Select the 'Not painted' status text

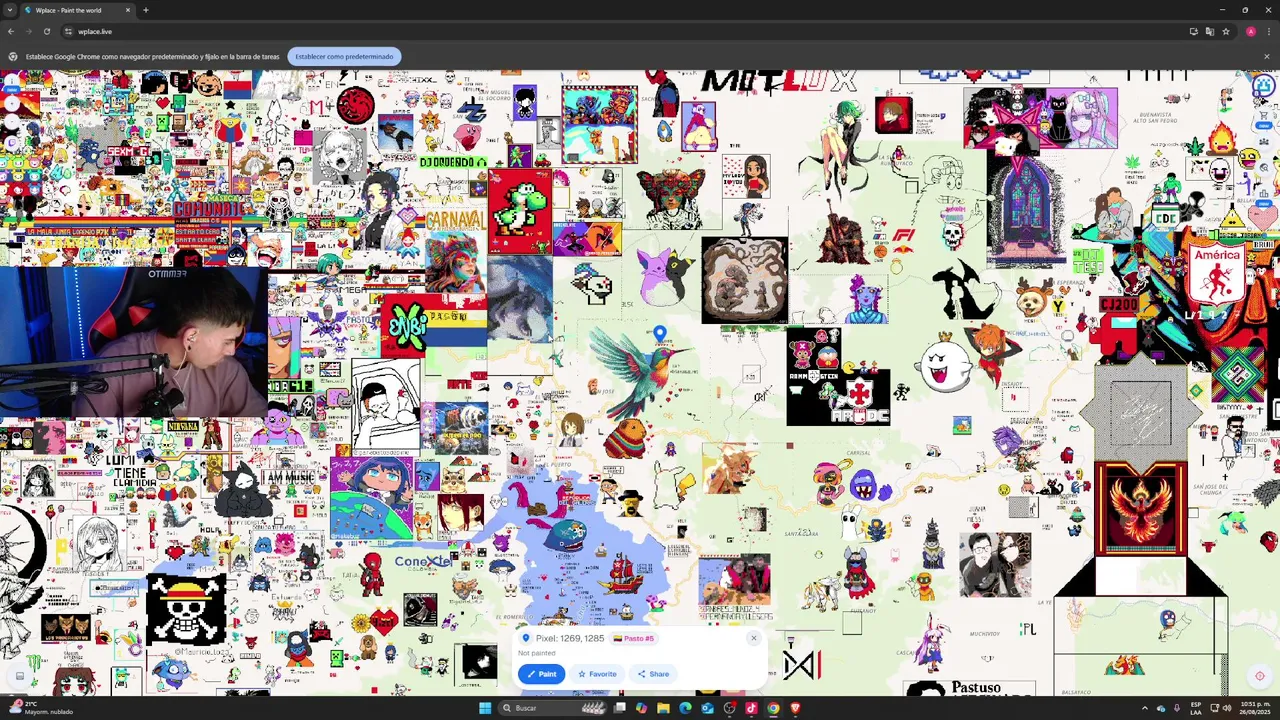(537, 653)
